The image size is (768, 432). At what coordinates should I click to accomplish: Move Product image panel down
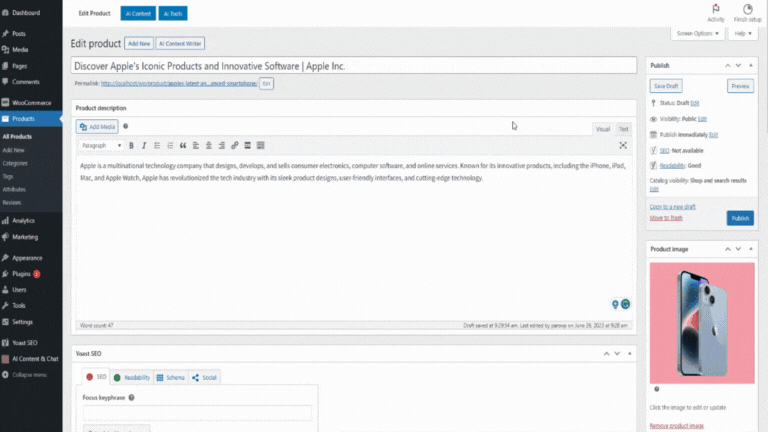coord(738,249)
